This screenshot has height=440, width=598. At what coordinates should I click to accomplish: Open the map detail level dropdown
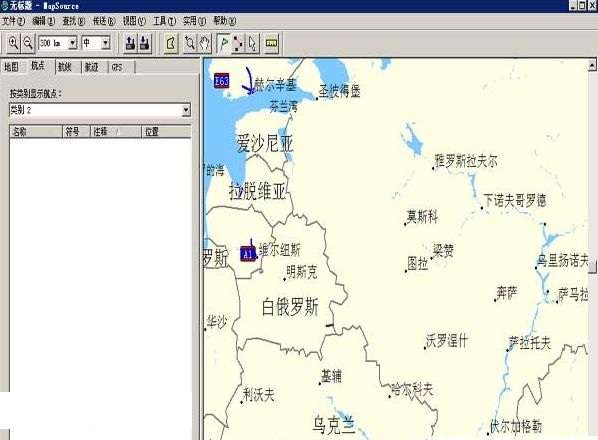point(106,43)
